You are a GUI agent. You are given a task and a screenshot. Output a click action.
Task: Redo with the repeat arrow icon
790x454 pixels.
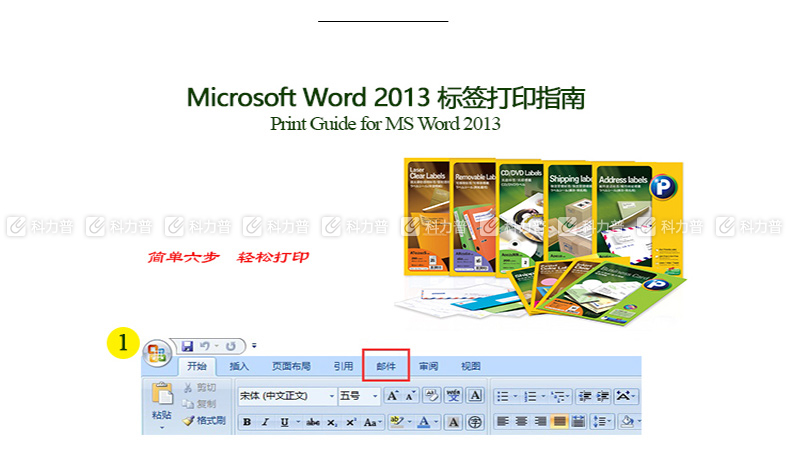pos(231,346)
